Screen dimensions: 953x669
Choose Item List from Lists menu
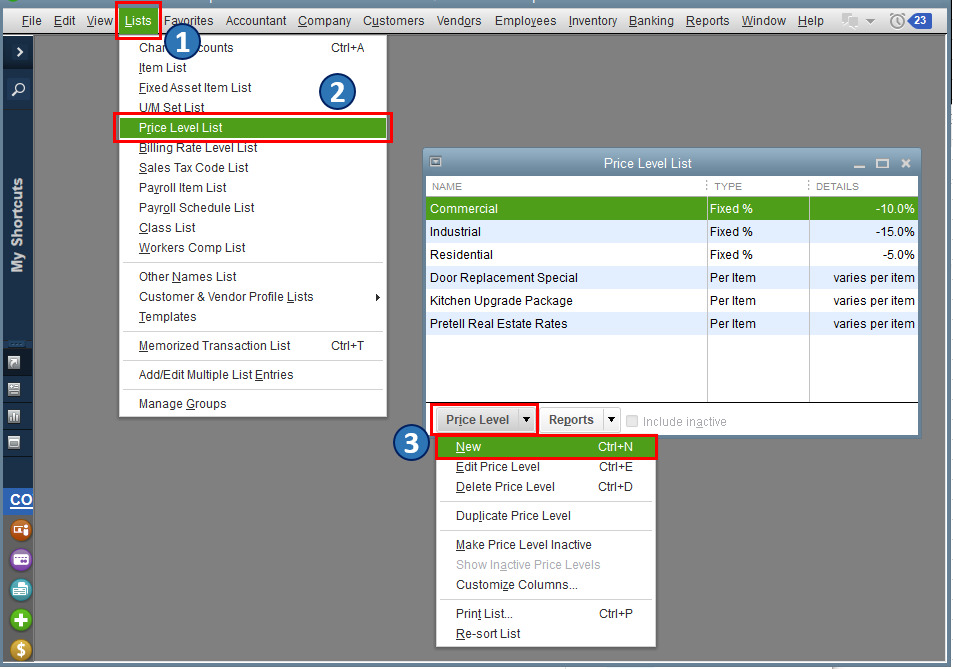pos(253,67)
